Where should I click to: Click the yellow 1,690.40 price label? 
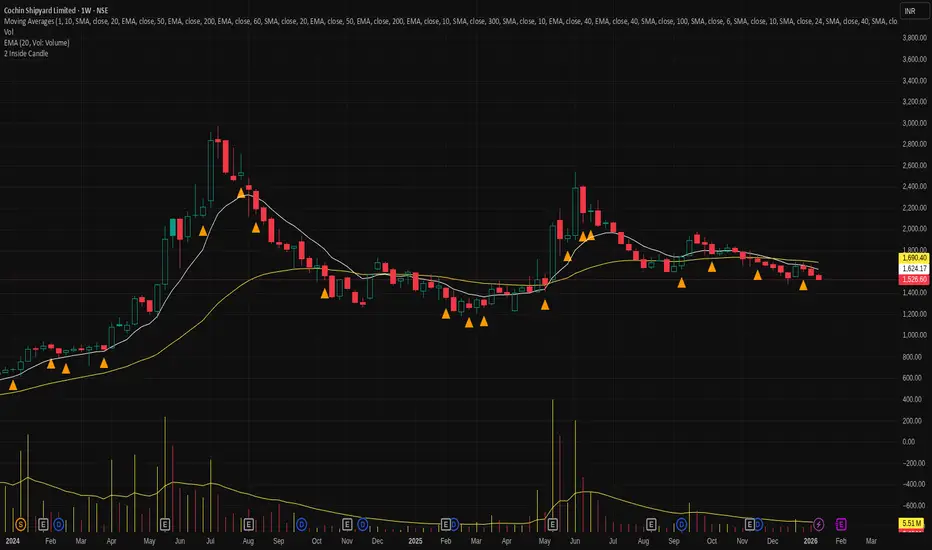[914, 258]
